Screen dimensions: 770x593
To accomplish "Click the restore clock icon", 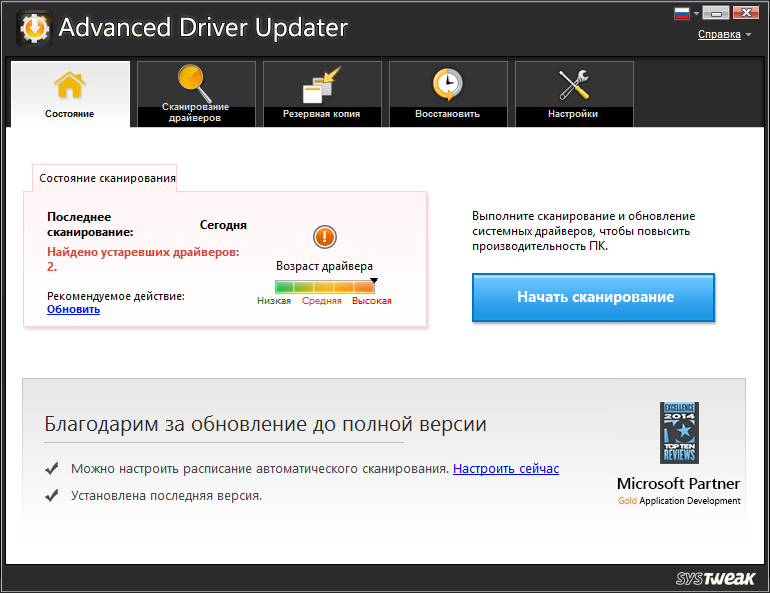I will [x=447, y=84].
